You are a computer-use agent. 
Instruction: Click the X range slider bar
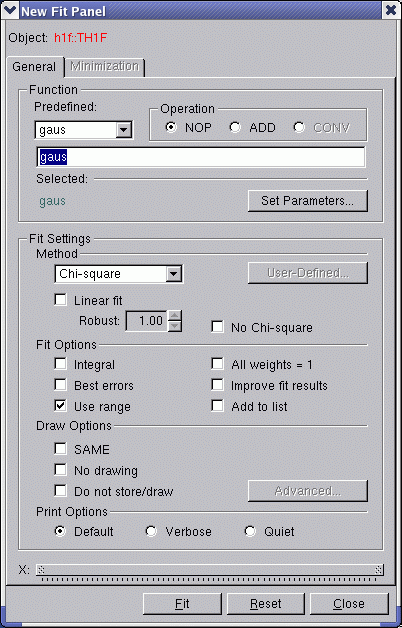(x=209, y=569)
